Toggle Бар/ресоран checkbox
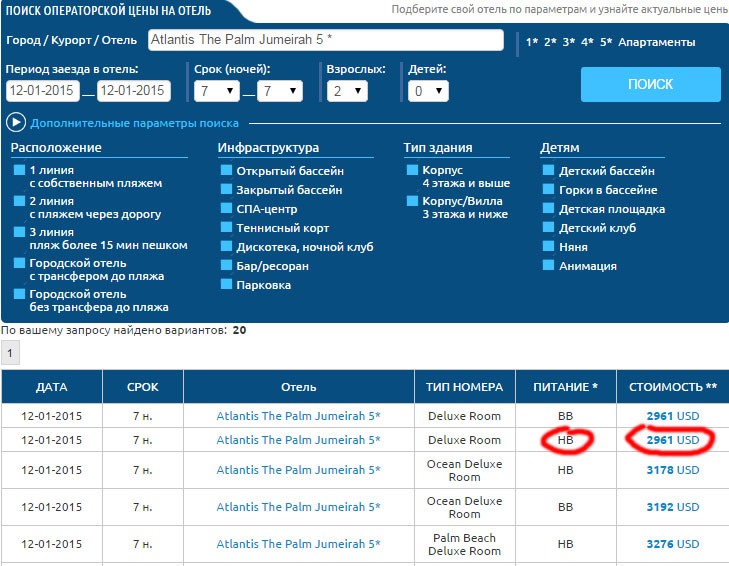 226,266
